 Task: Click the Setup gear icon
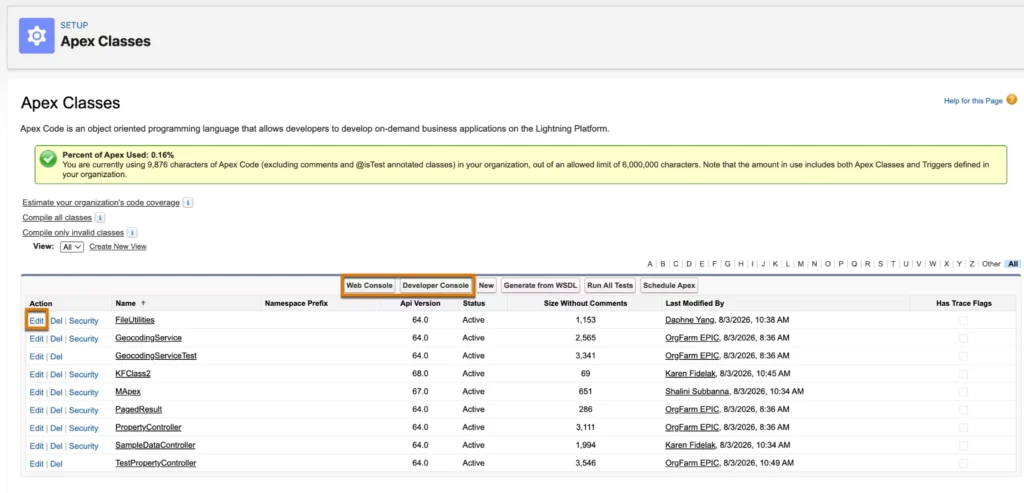point(37,35)
